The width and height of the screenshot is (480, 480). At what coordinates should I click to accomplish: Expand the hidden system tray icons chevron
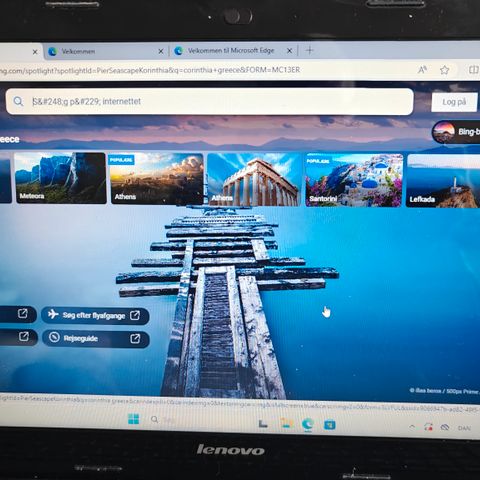click(x=412, y=426)
